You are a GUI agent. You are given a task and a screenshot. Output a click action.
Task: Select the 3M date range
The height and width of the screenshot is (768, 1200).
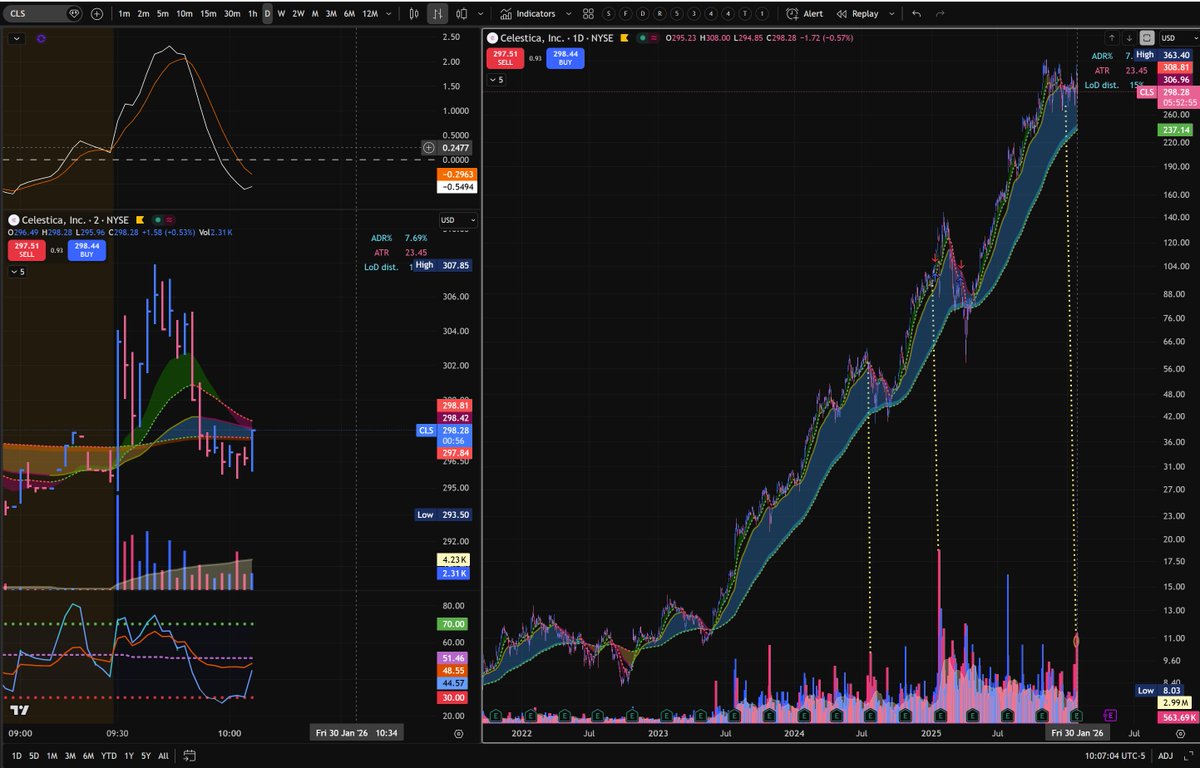coord(70,756)
